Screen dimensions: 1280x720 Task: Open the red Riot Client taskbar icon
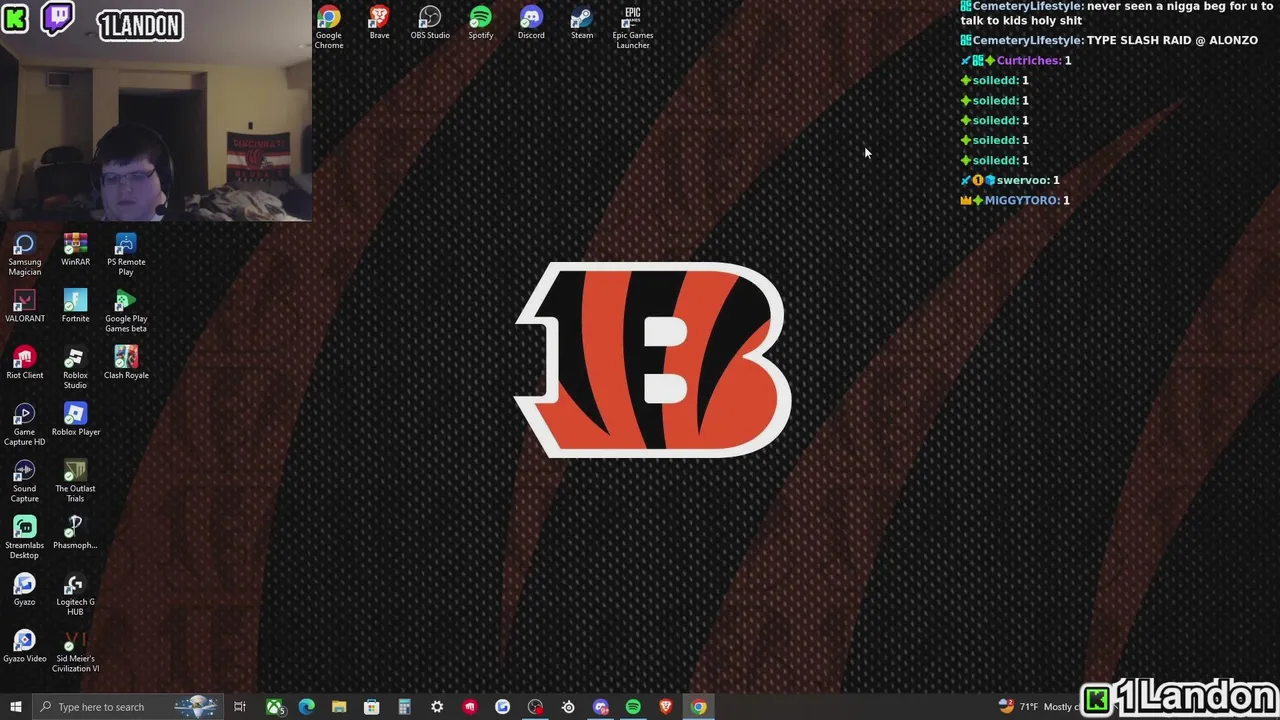coord(470,707)
